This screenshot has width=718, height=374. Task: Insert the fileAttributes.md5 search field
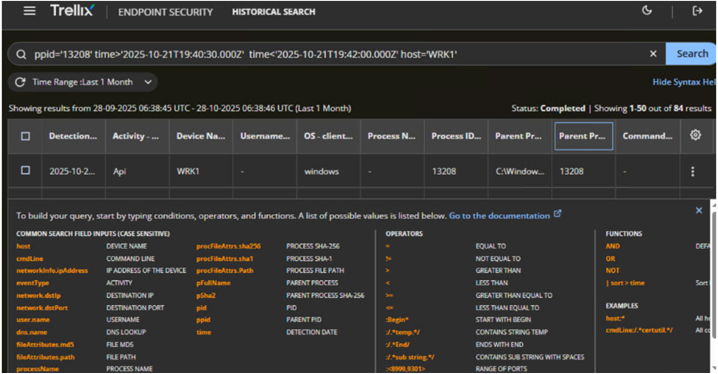45,344
